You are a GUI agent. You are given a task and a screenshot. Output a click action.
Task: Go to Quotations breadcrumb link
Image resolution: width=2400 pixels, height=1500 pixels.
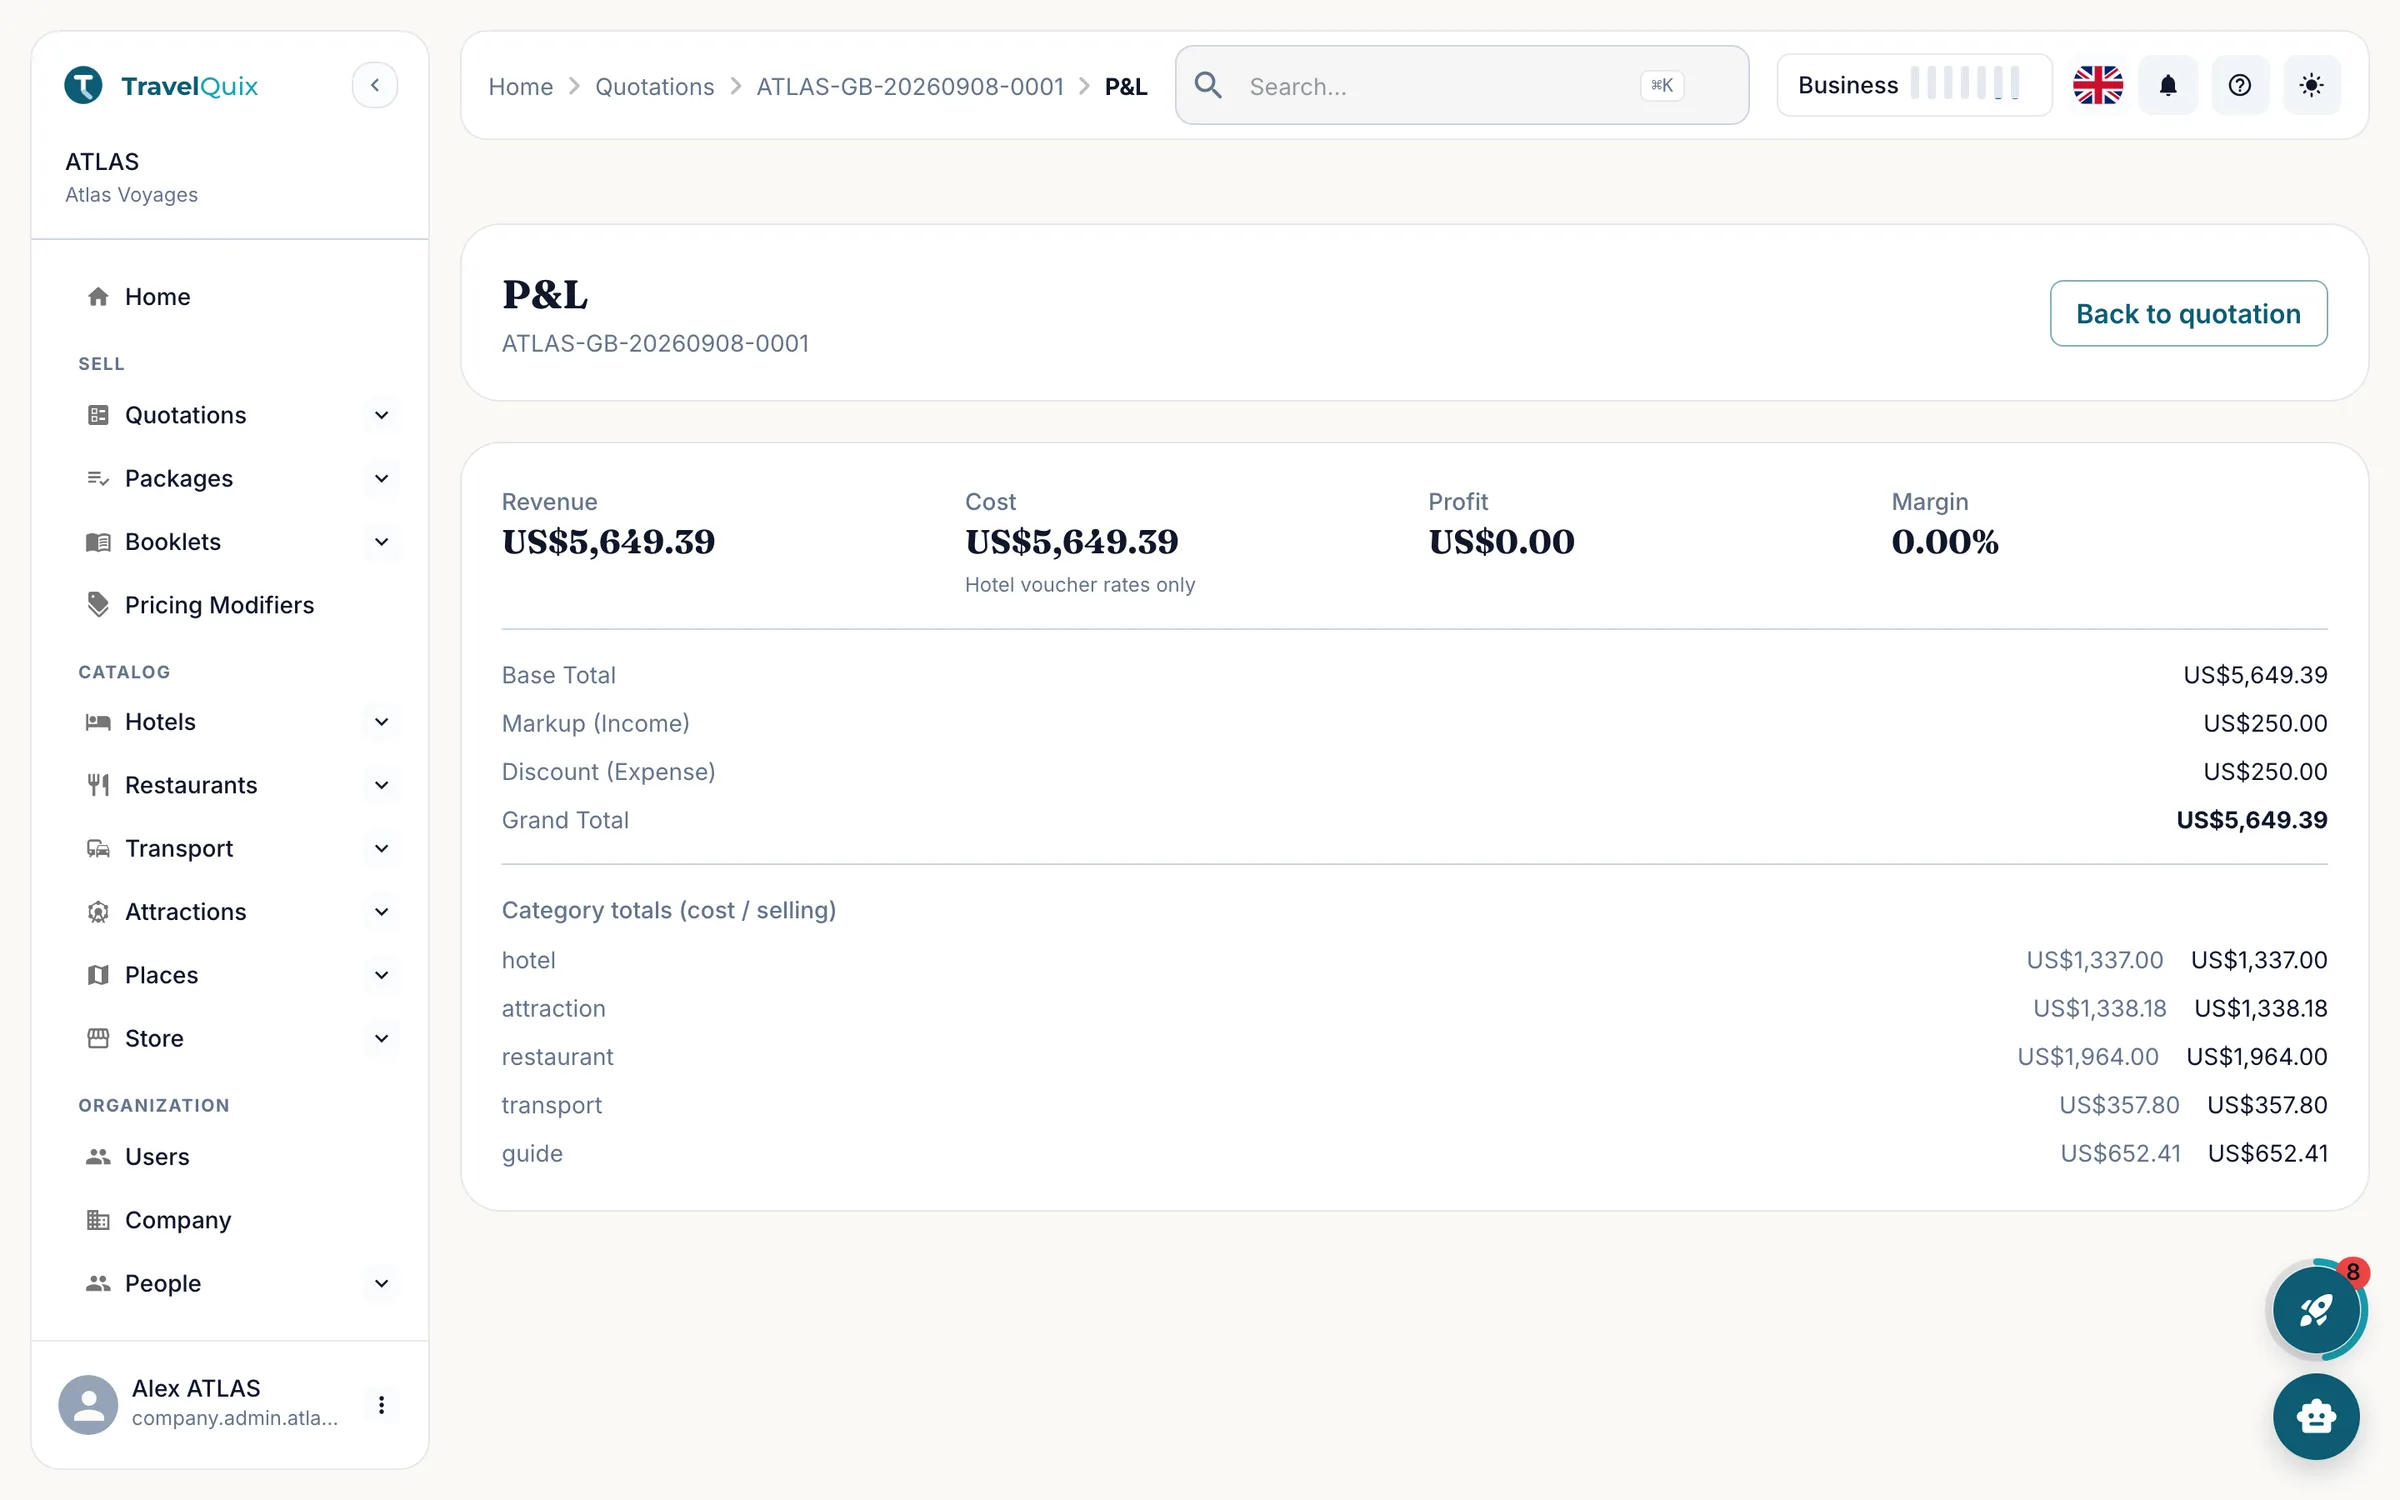654,87
